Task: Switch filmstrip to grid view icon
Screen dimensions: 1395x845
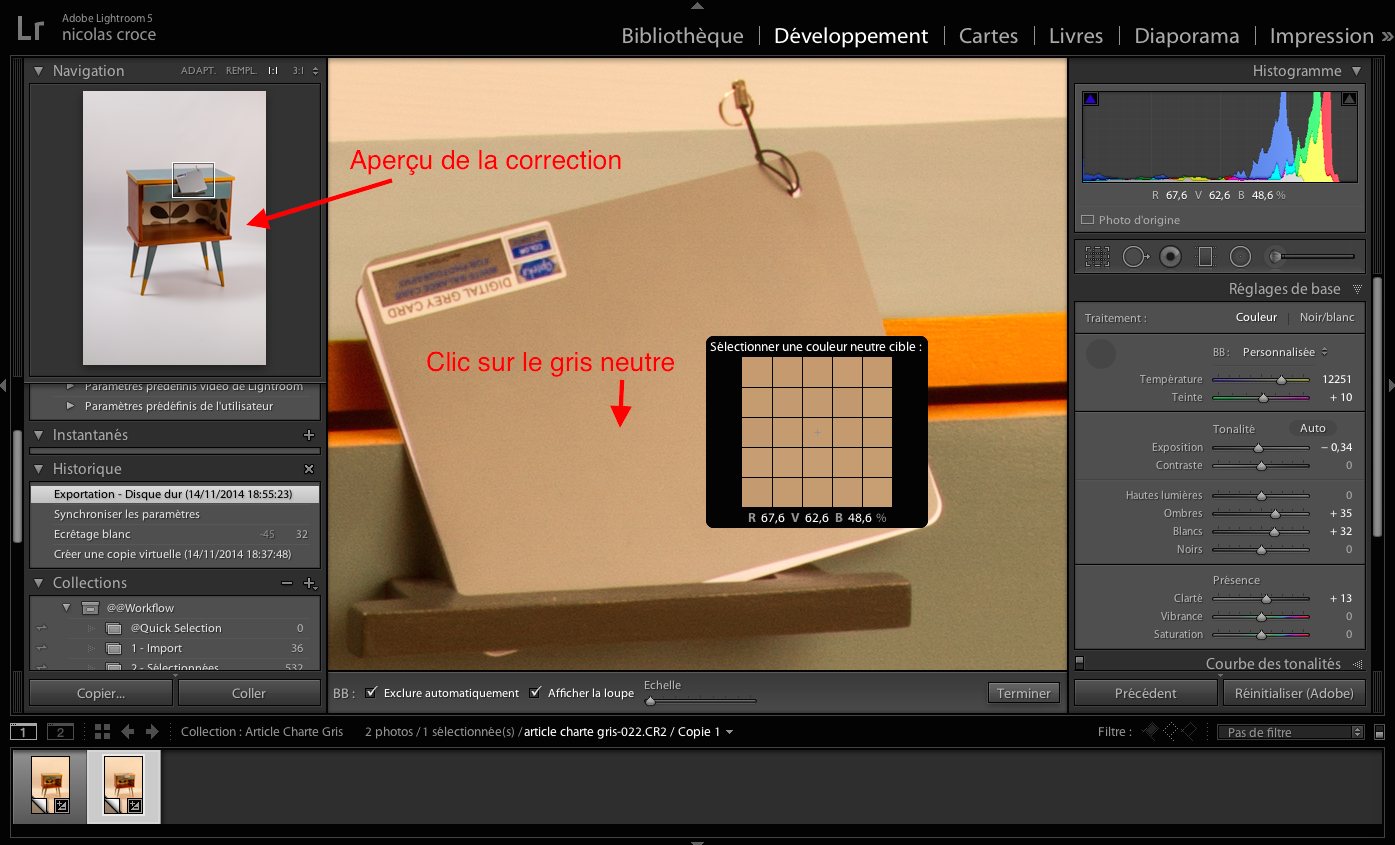Action: click(x=103, y=732)
